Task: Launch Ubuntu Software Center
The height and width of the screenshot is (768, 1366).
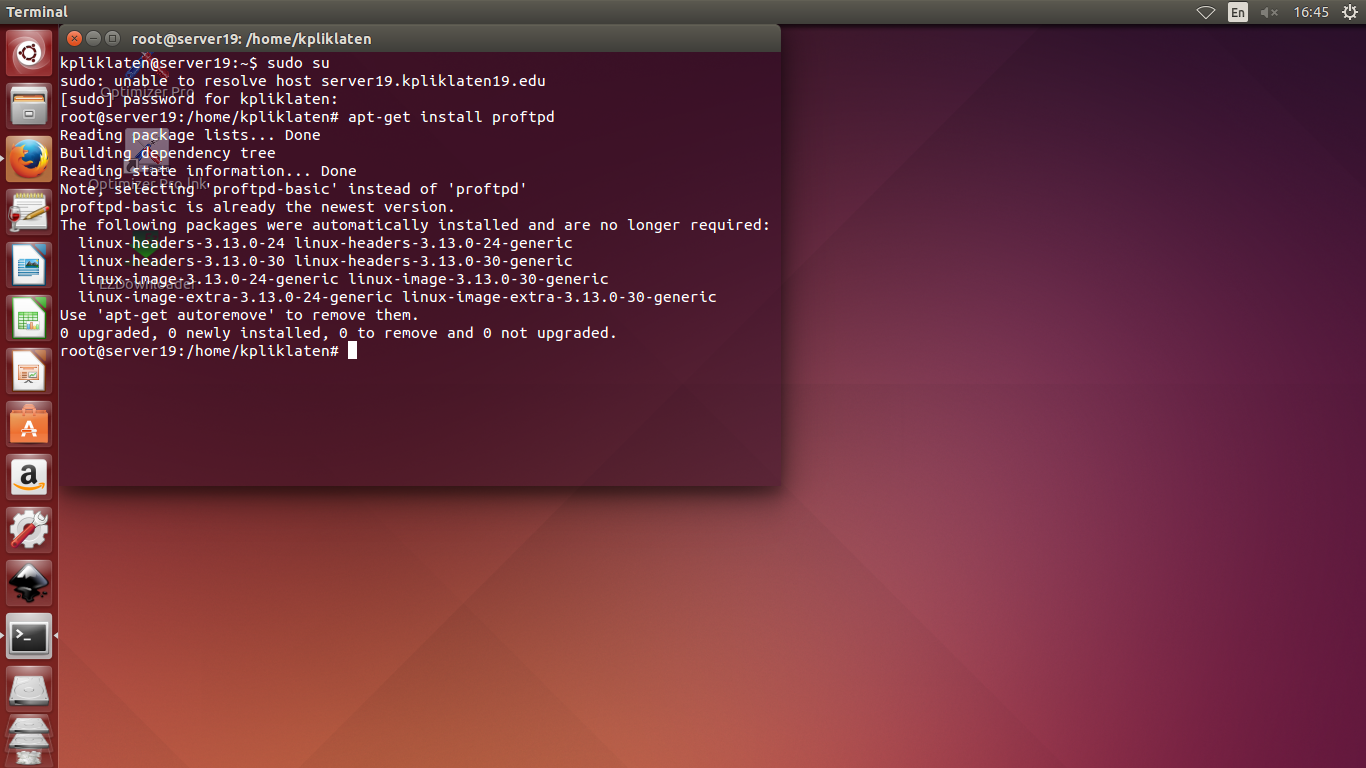Action: tap(28, 424)
